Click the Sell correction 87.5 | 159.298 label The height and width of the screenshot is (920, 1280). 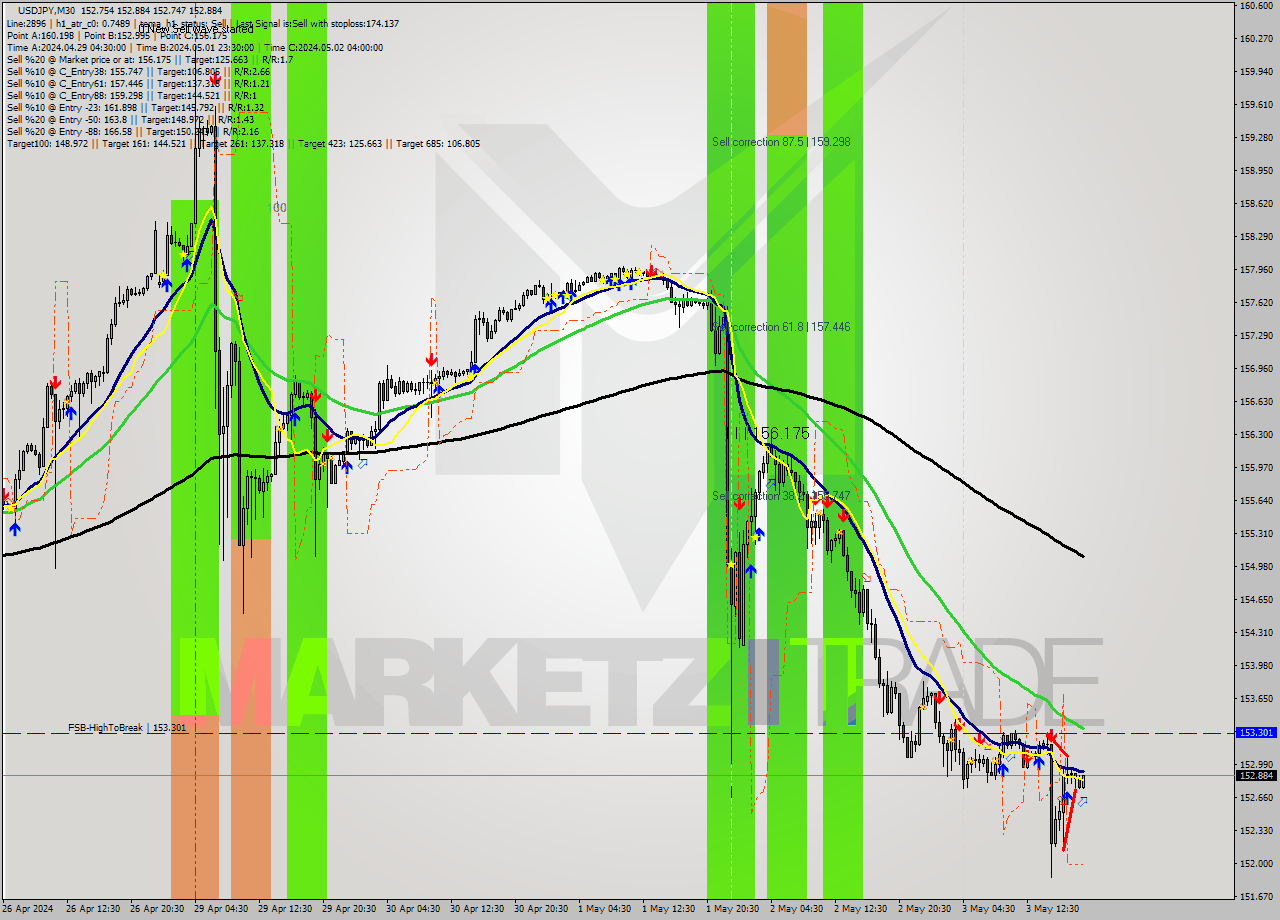(781, 142)
